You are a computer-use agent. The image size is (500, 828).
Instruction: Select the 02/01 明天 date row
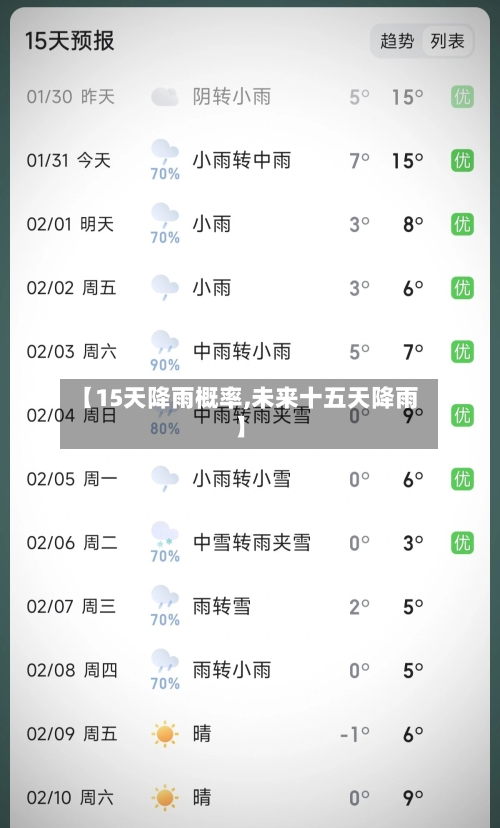250,224
